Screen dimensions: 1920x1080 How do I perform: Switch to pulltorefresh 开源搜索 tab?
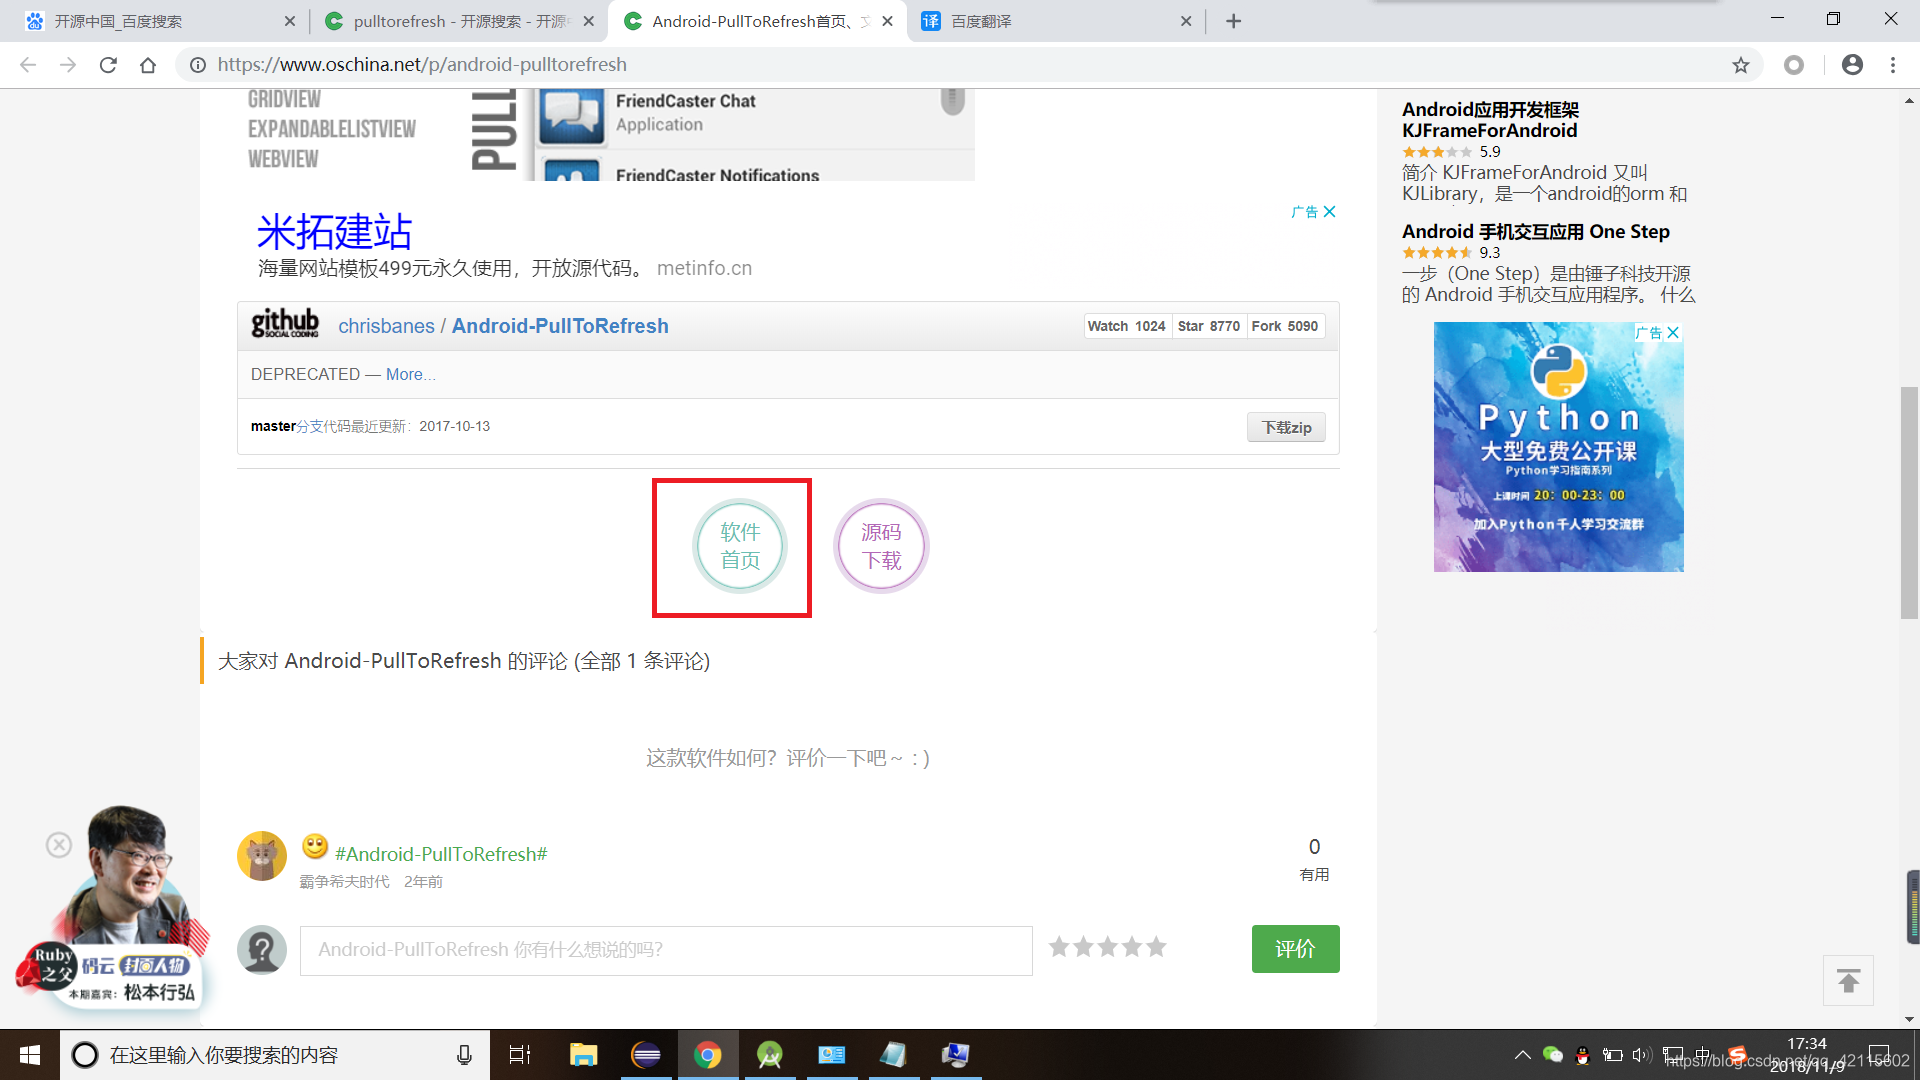[460, 21]
